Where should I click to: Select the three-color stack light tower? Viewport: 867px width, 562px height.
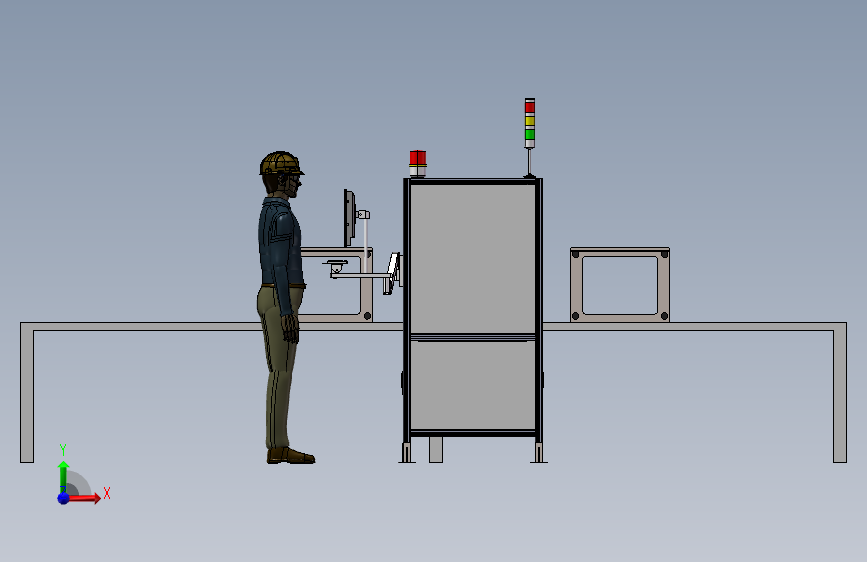530,138
